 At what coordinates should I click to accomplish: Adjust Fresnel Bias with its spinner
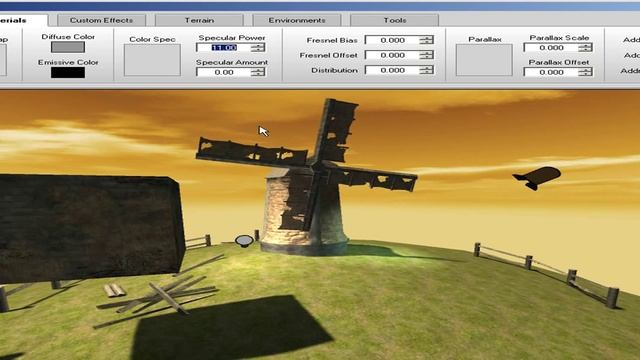427,40
